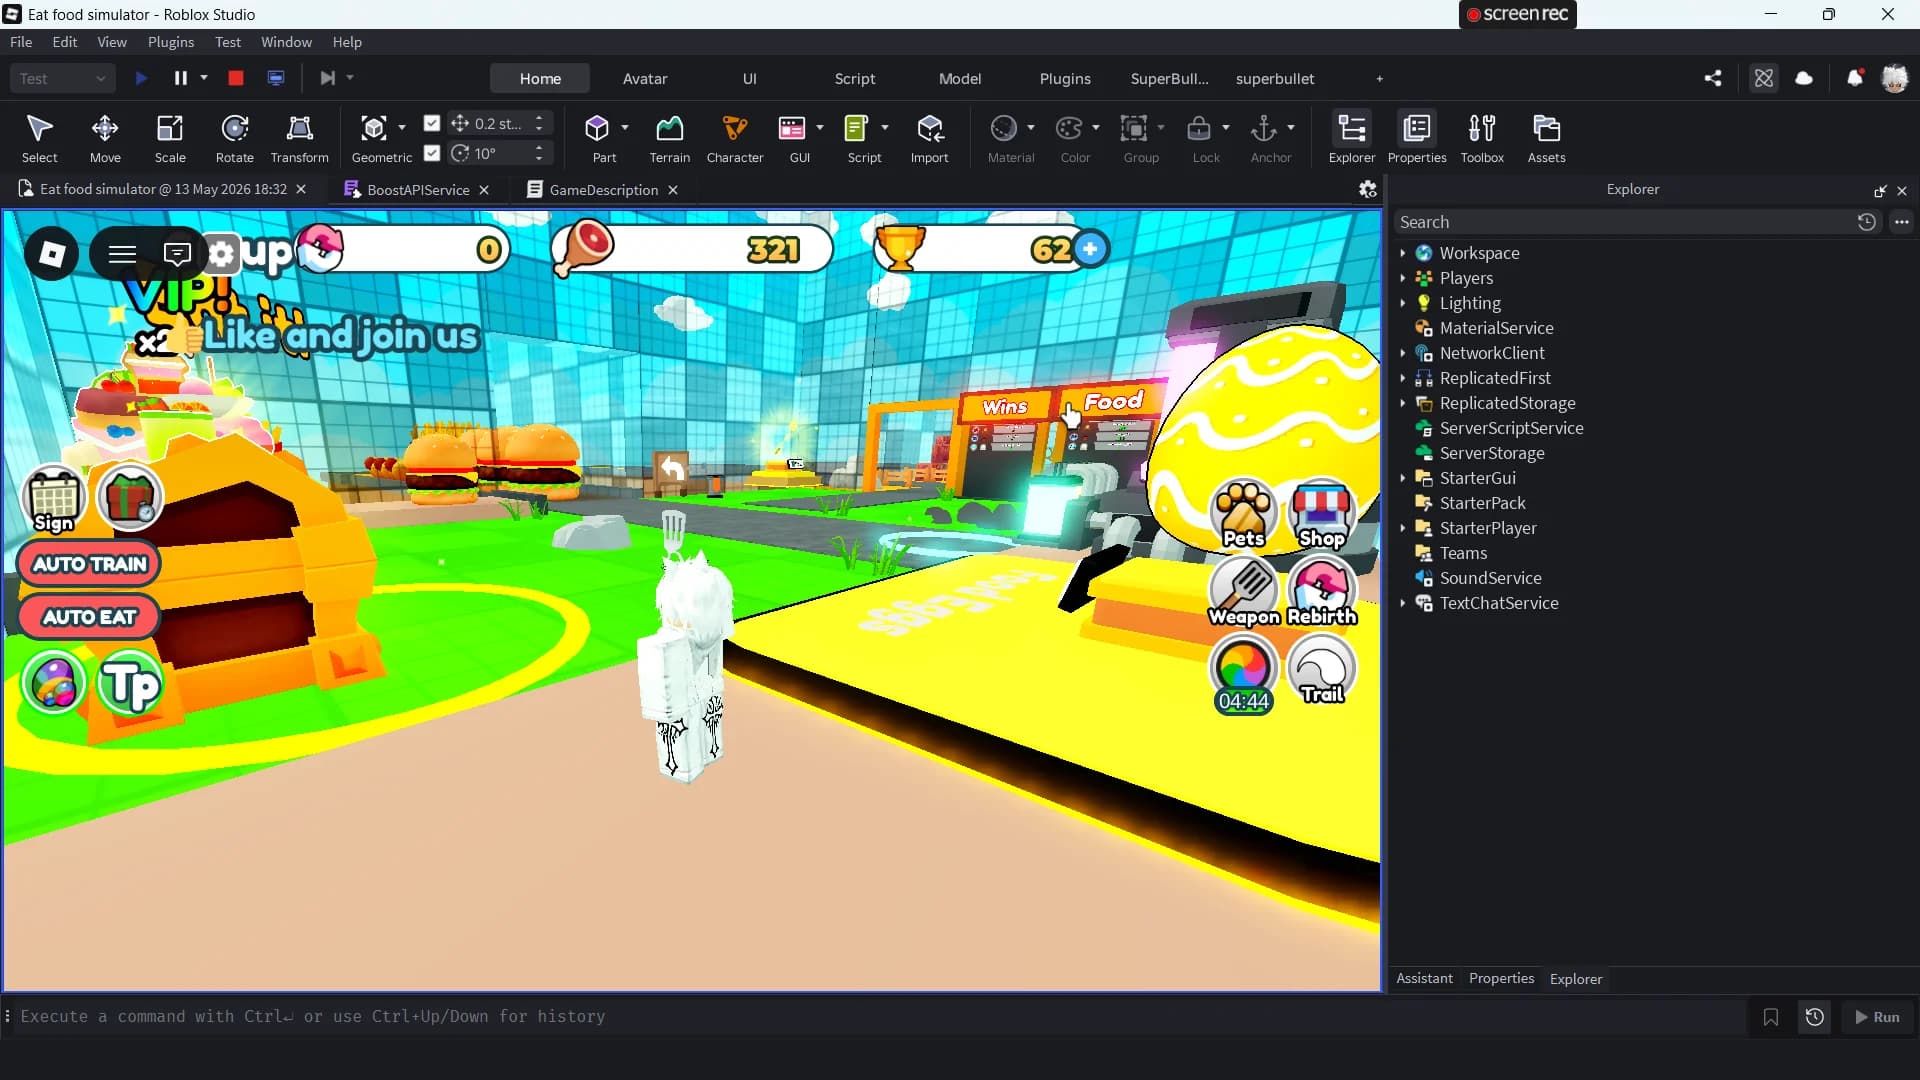Click the Material tool sphere

(1003, 128)
